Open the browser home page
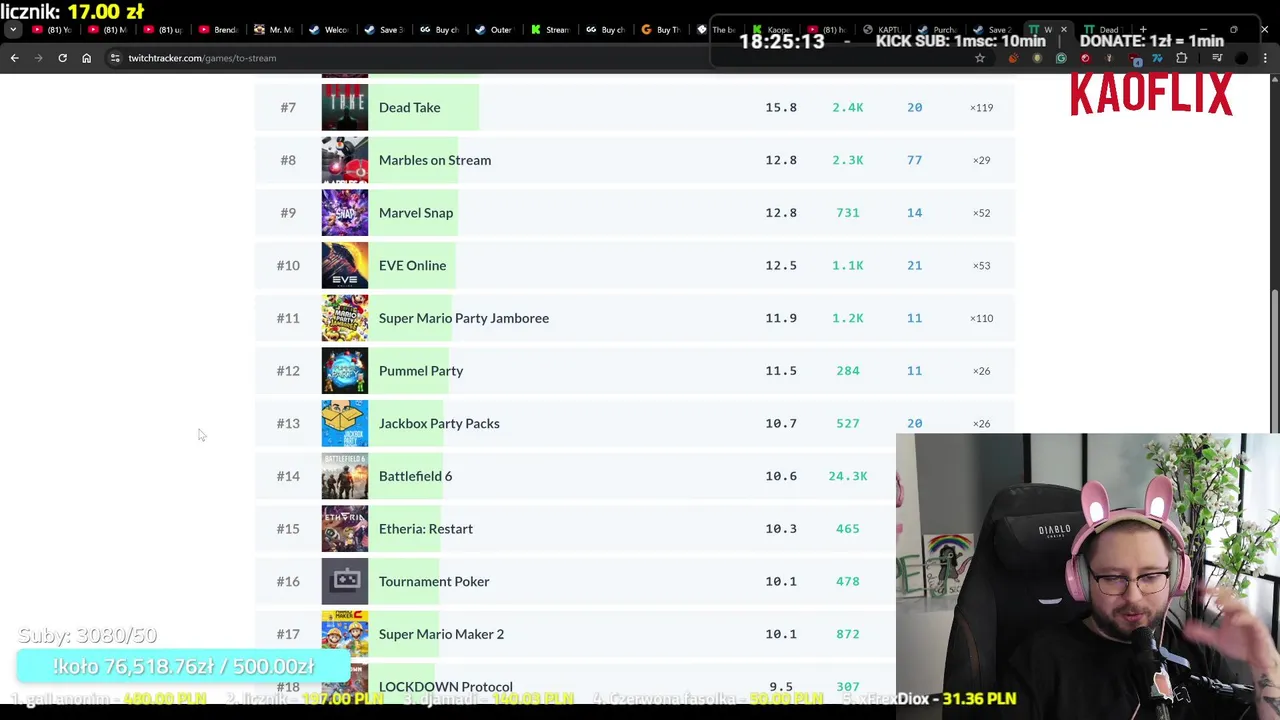 tap(86, 58)
